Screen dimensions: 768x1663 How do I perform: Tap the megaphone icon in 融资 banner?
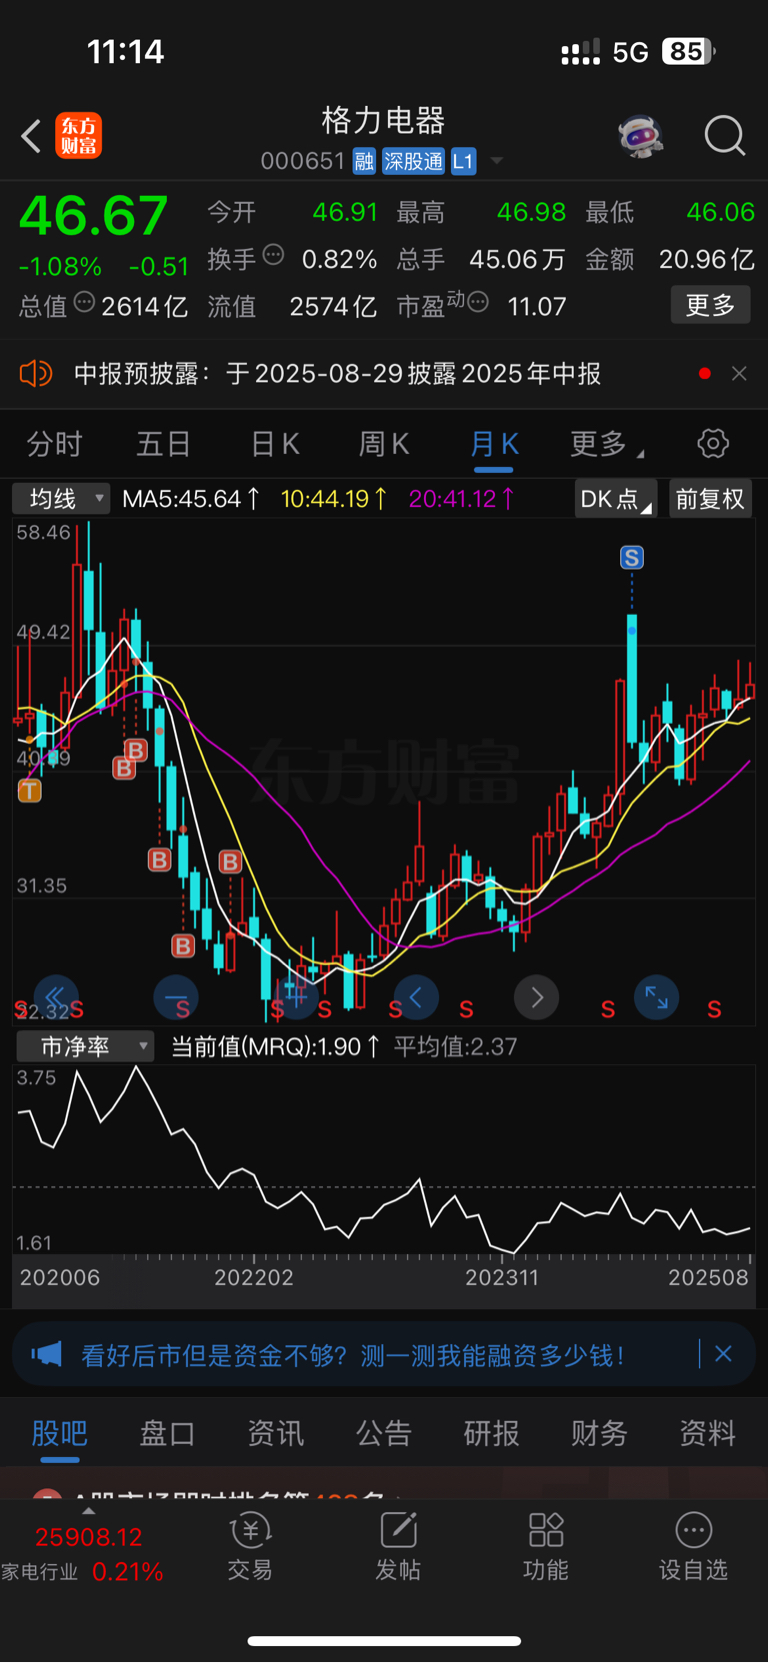pyautogui.click(x=46, y=1355)
